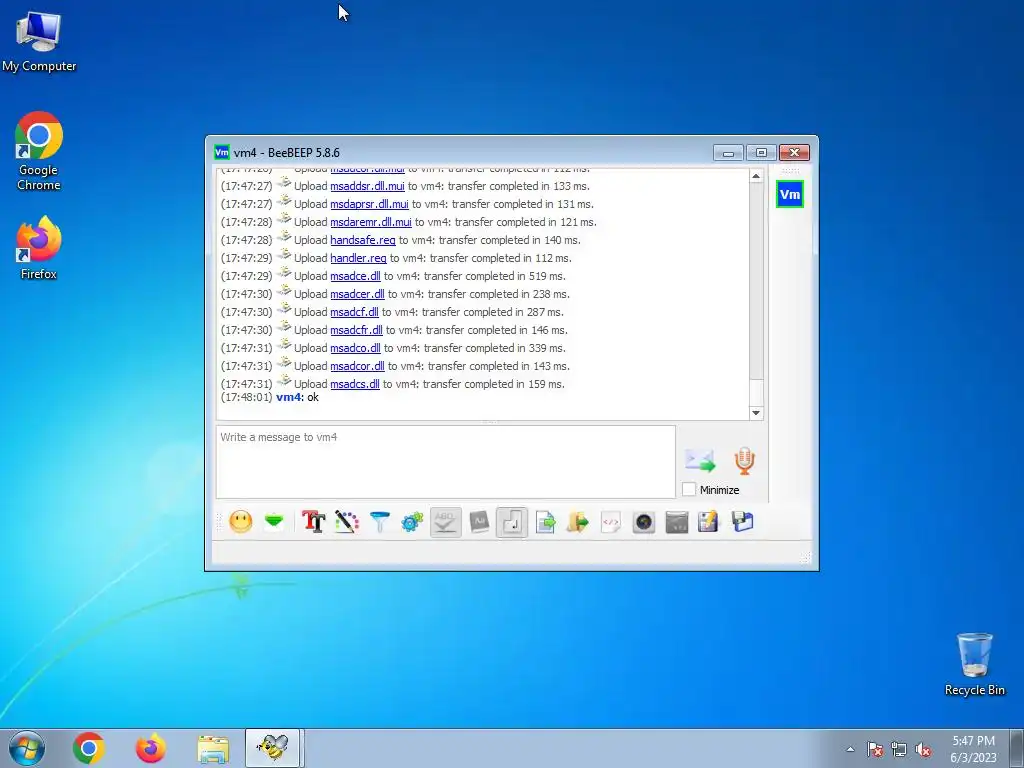
Task: Open the msadcf.dll file link
Action: tap(354, 312)
